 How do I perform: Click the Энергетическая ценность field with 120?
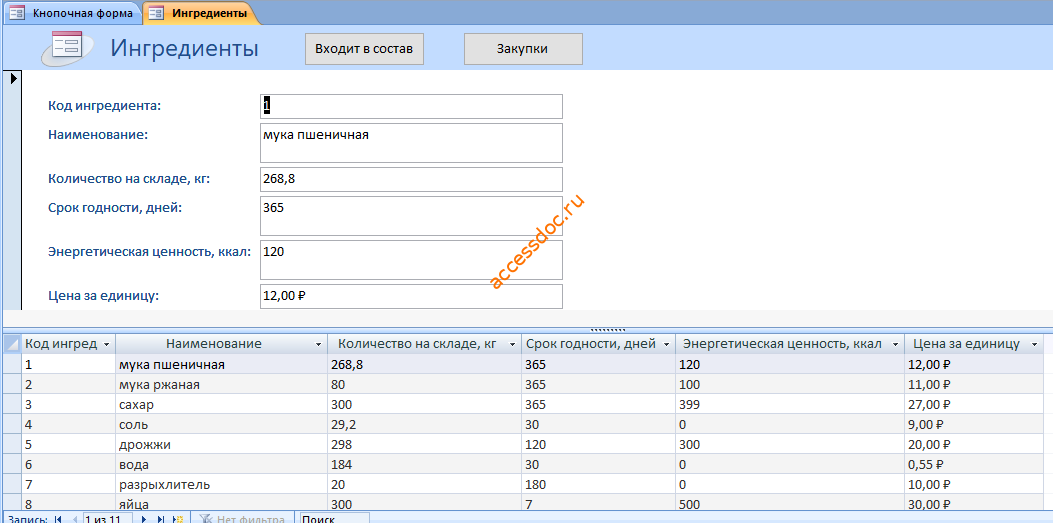pos(411,260)
